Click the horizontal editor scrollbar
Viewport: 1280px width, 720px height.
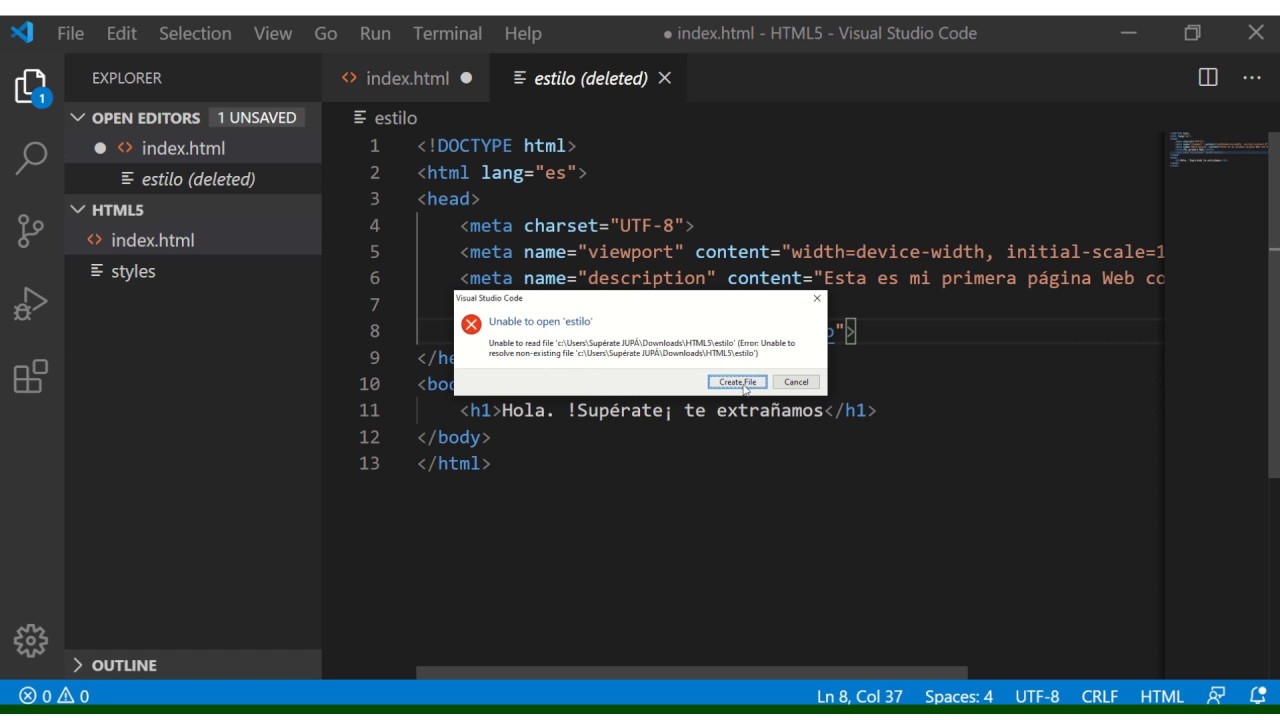(692, 673)
